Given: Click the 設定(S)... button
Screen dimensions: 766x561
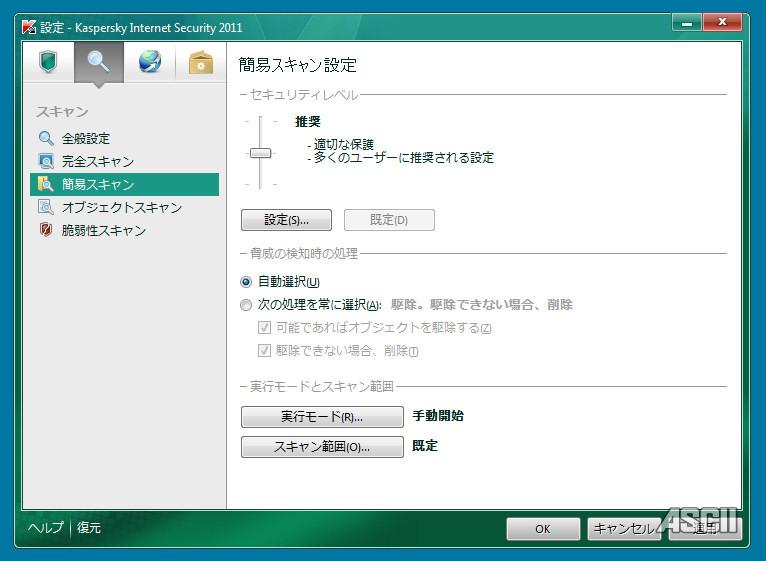Looking at the screenshot, I should click(x=286, y=220).
